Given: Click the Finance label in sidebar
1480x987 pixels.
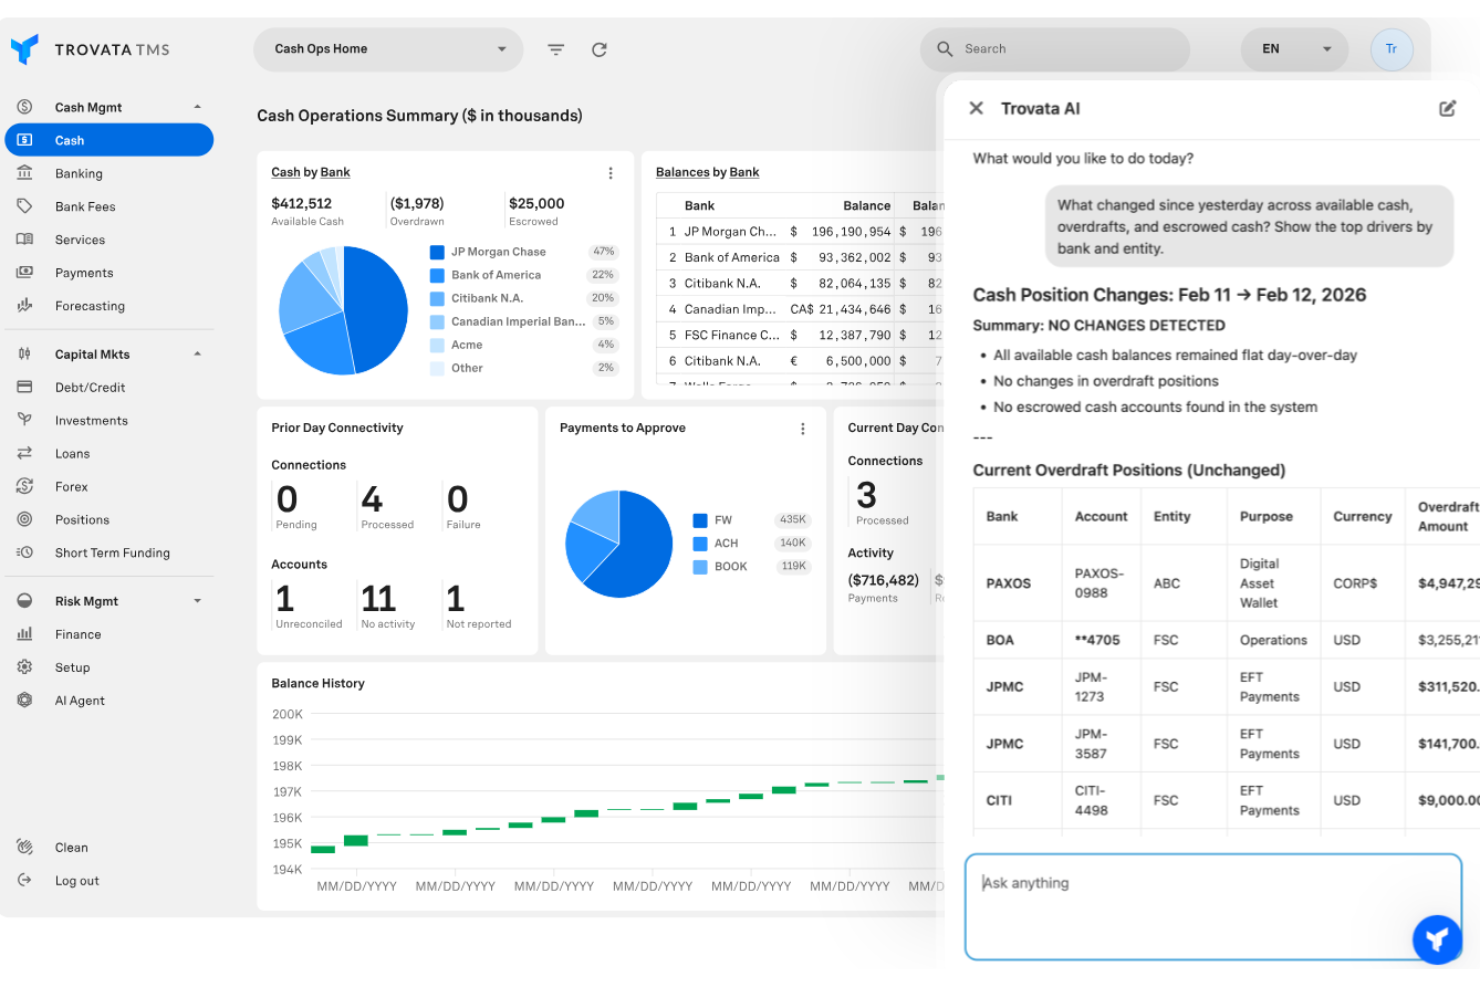Looking at the screenshot, I should 78,634.
